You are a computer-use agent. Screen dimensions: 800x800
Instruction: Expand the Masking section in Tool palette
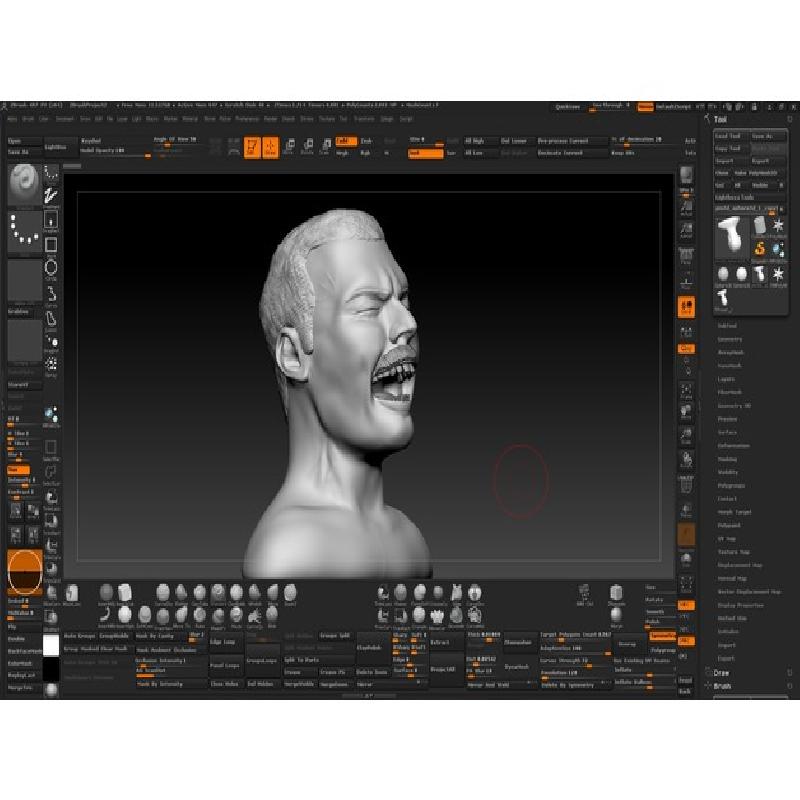727,459
